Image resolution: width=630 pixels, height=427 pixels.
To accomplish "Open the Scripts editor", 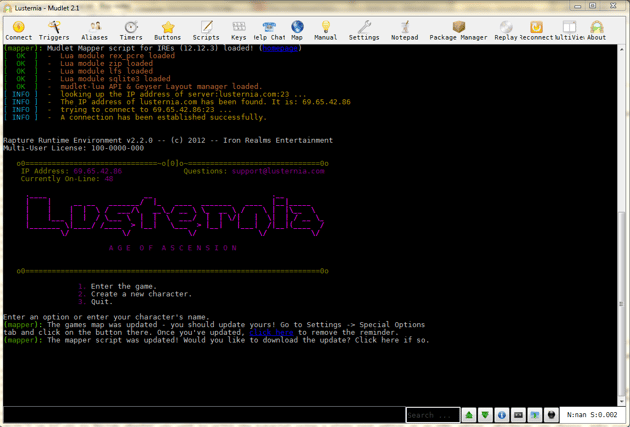I will [x=206, y=30].
